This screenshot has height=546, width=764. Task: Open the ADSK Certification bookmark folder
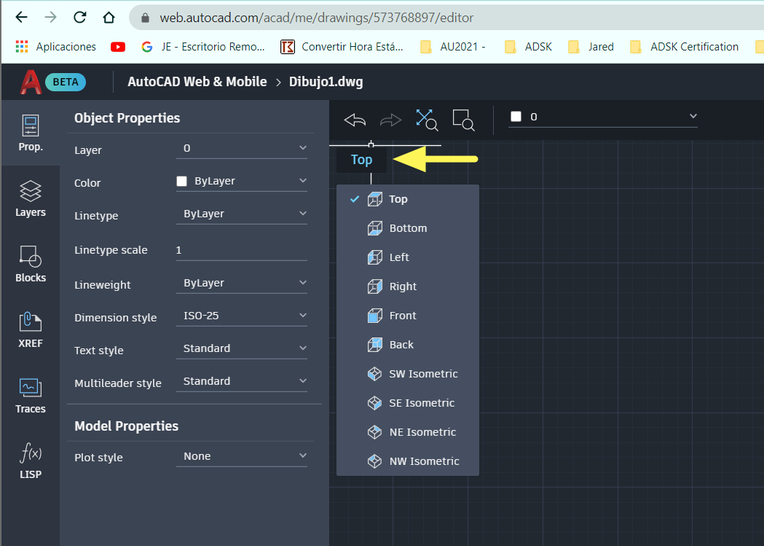pos(684,47)
